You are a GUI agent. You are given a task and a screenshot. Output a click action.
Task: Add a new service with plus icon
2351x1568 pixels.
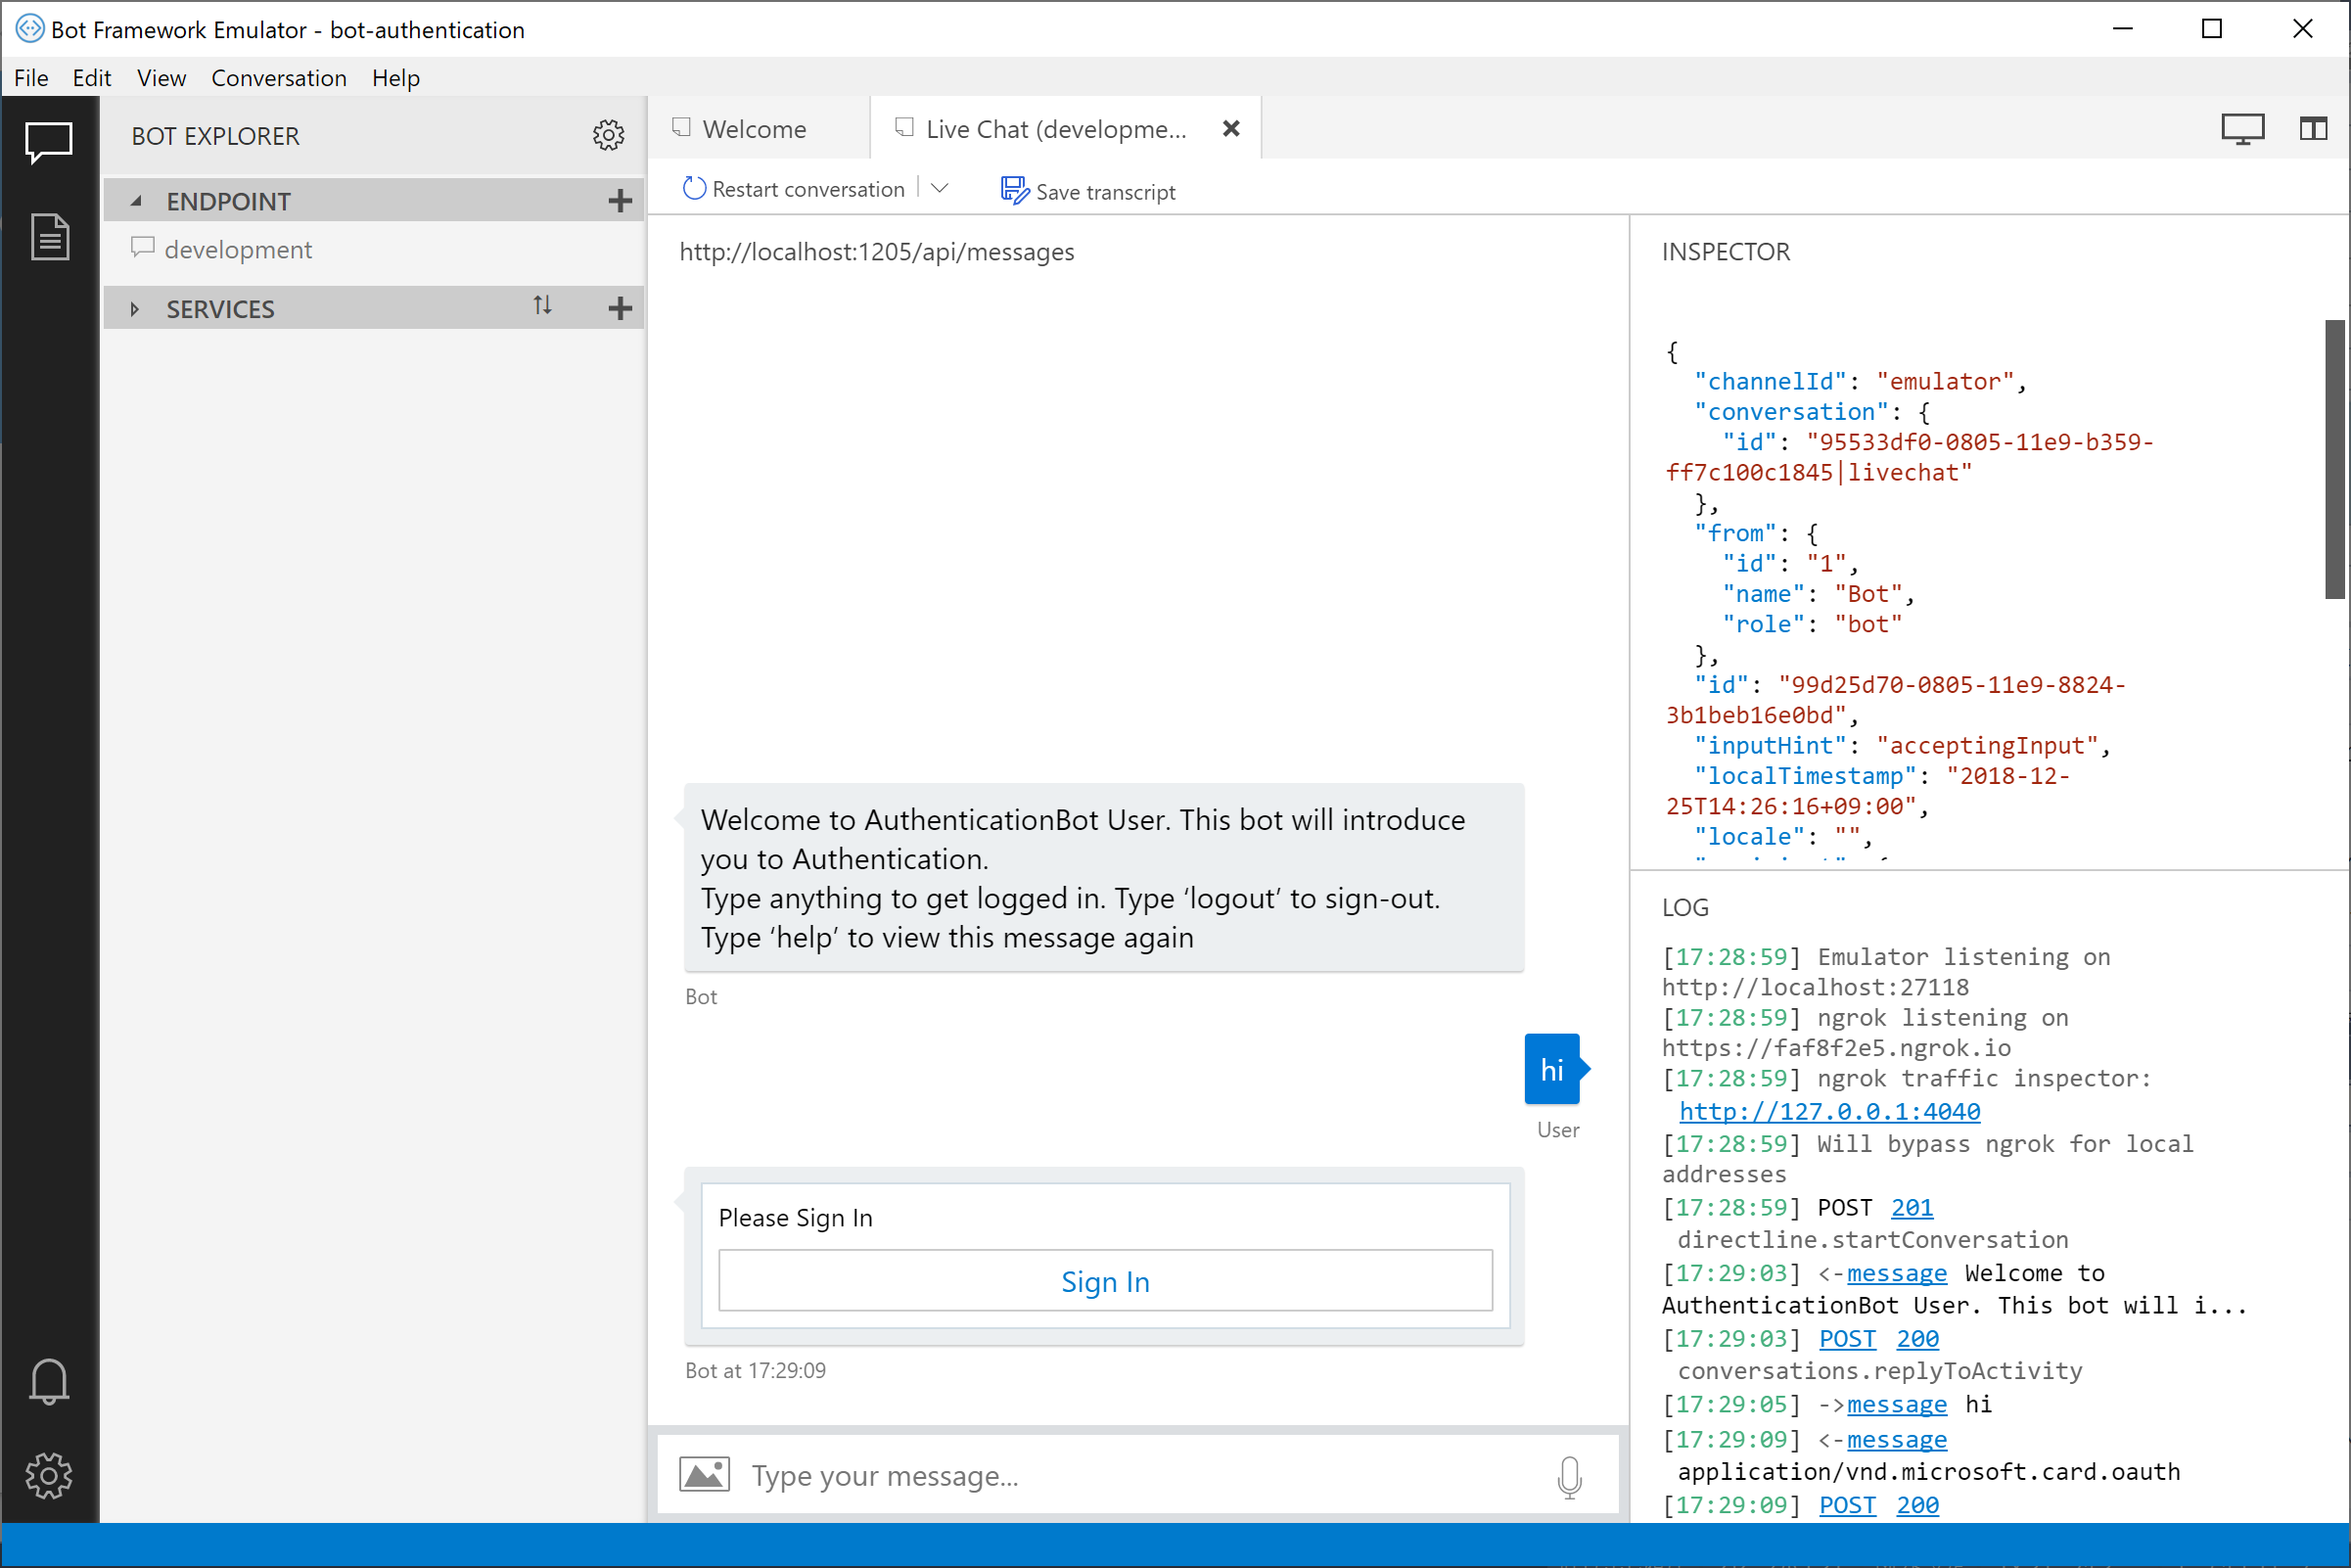click(620, 308)
